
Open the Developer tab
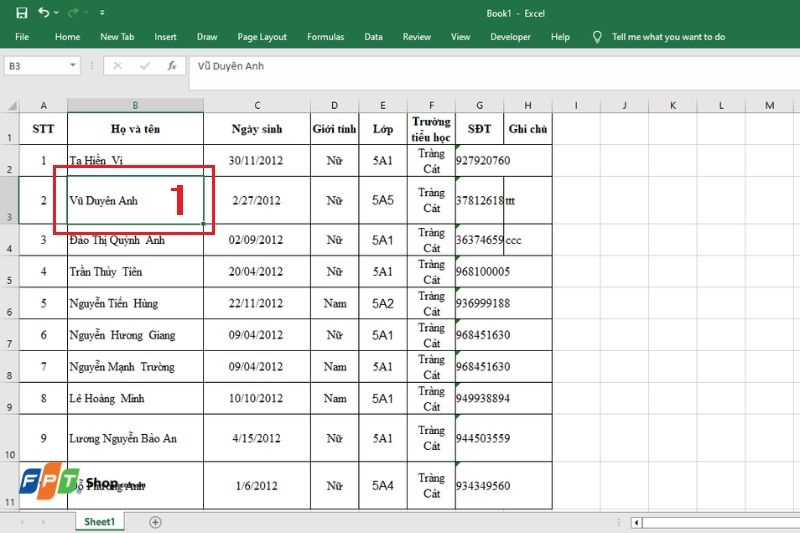pyautogui.click(x=510, y=37)
